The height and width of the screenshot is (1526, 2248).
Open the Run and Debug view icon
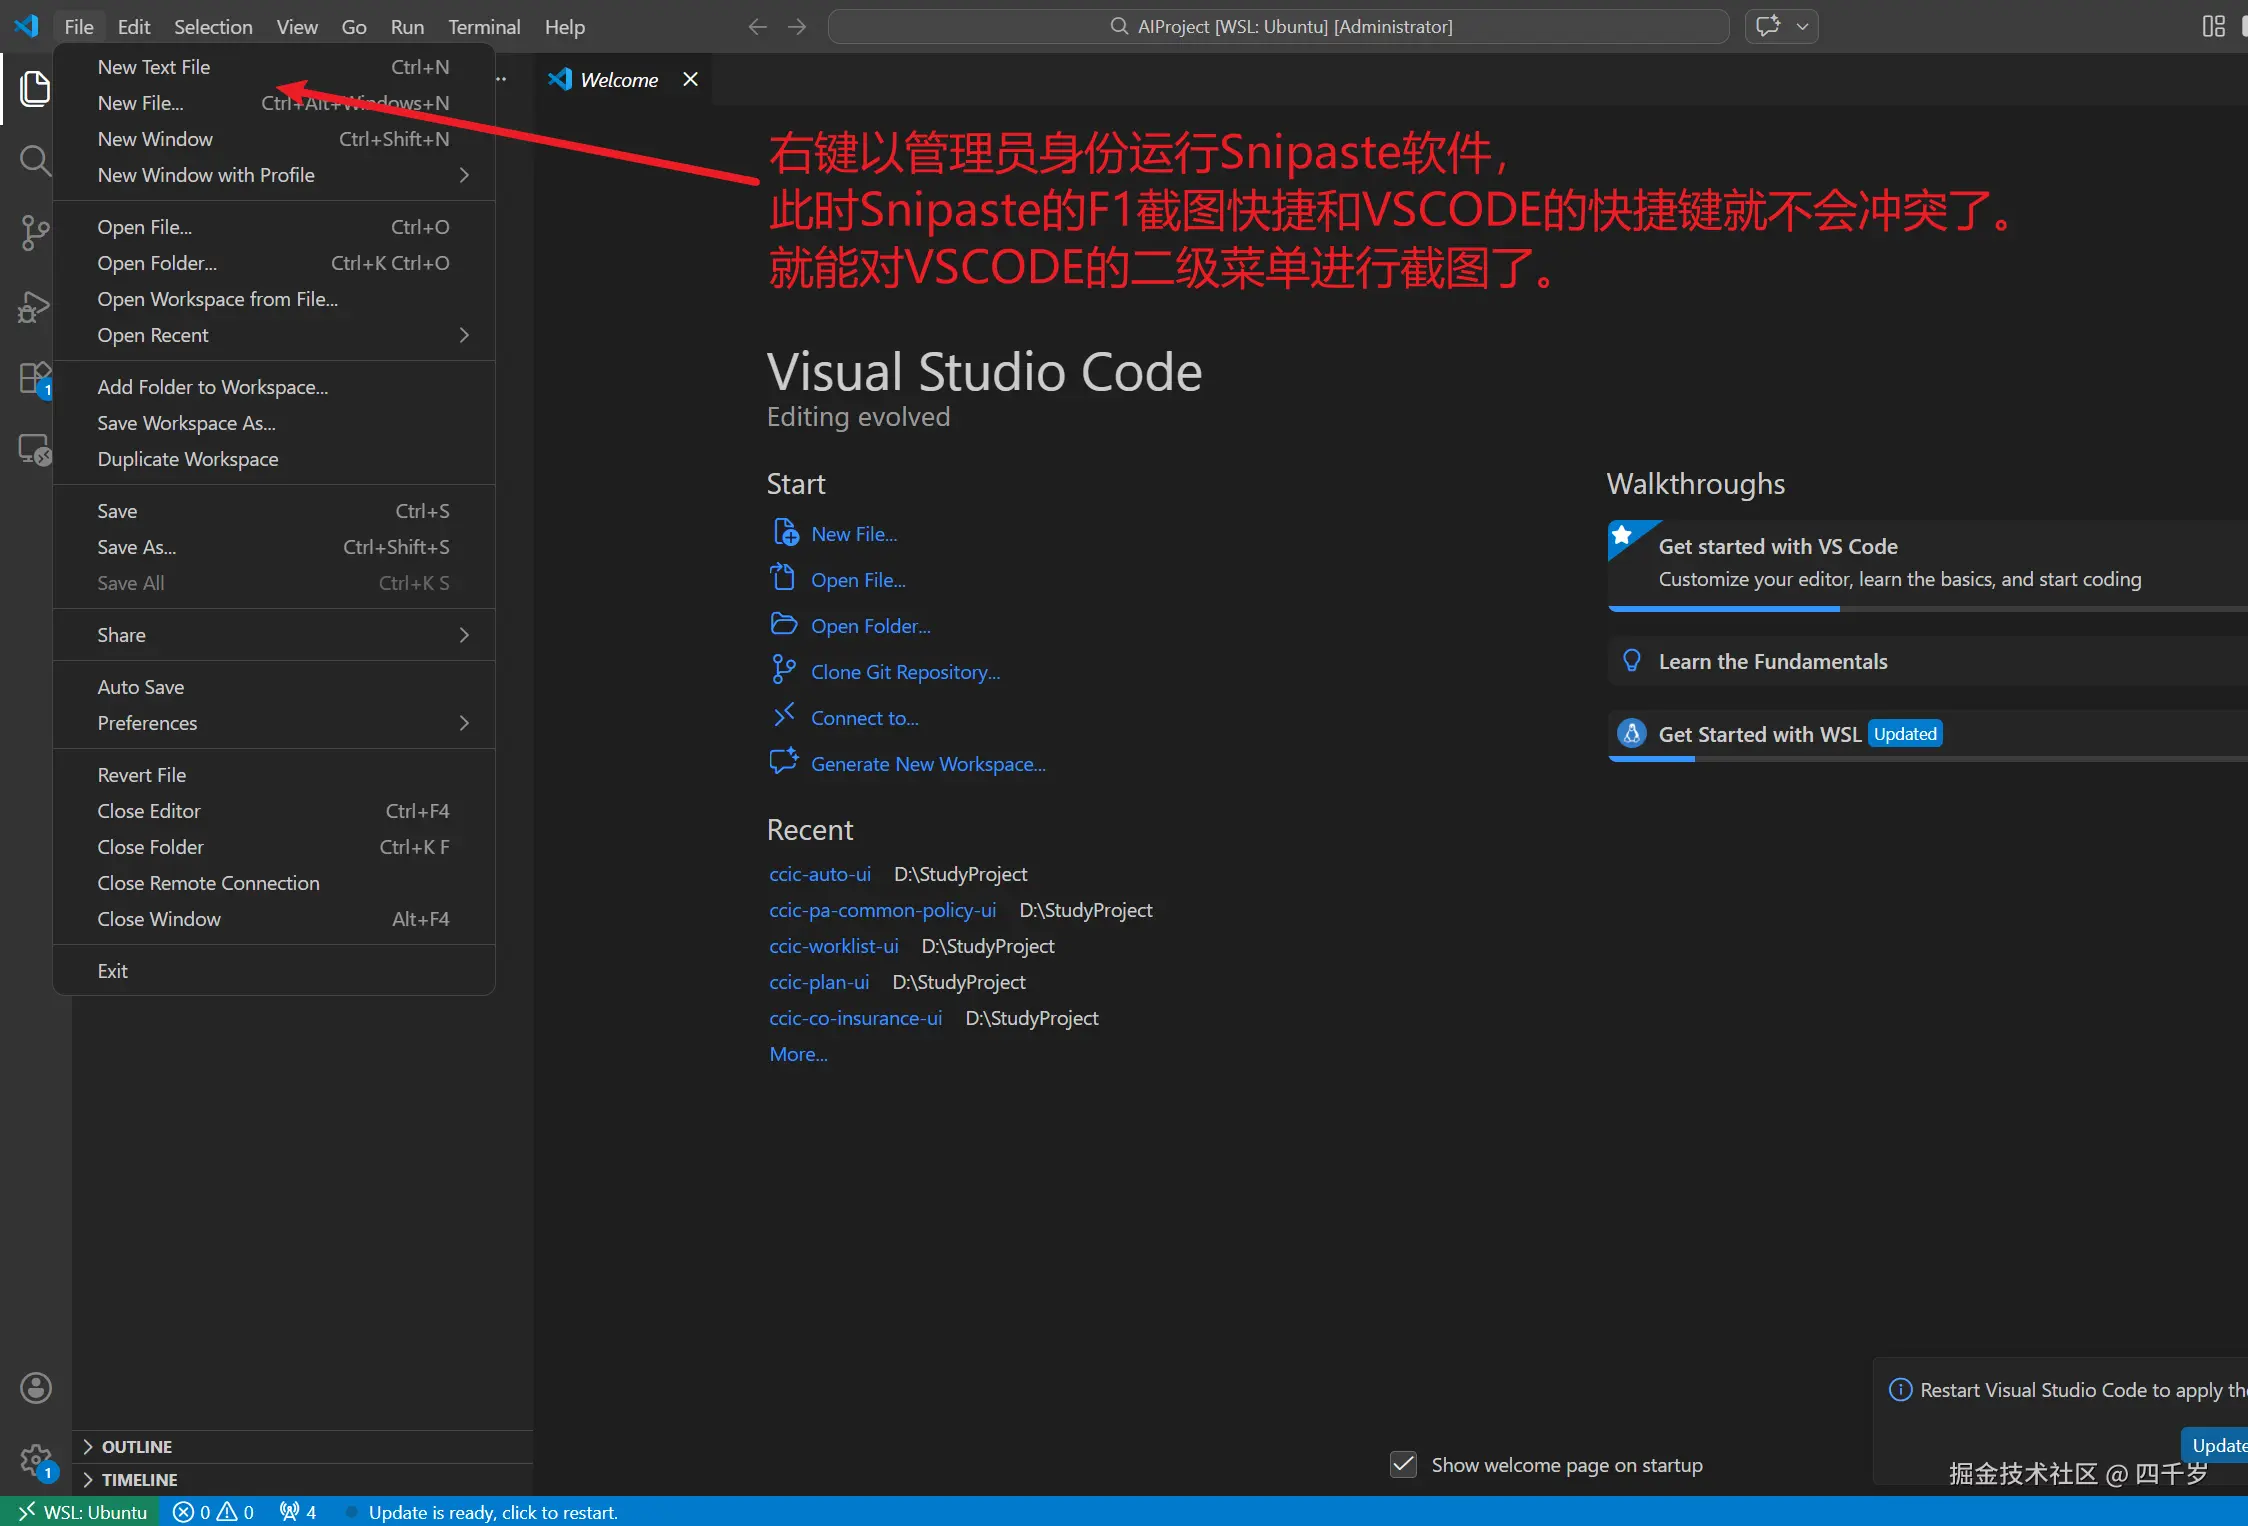(35, 307)
